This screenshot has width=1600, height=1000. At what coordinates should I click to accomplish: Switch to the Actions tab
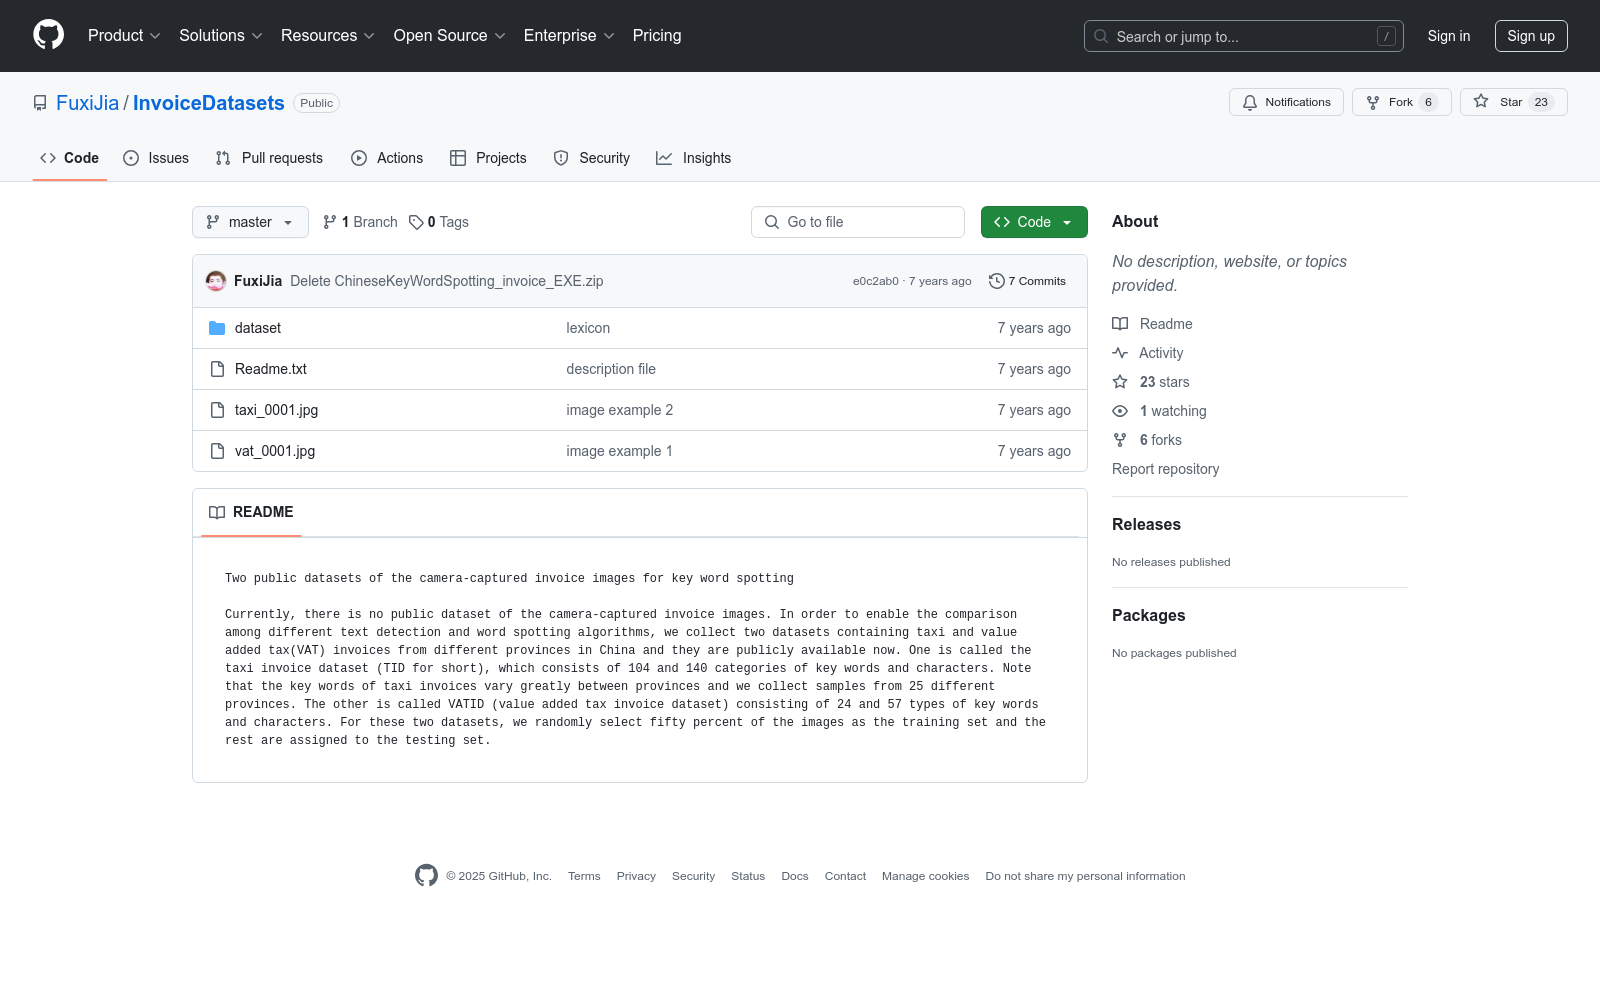387,158
